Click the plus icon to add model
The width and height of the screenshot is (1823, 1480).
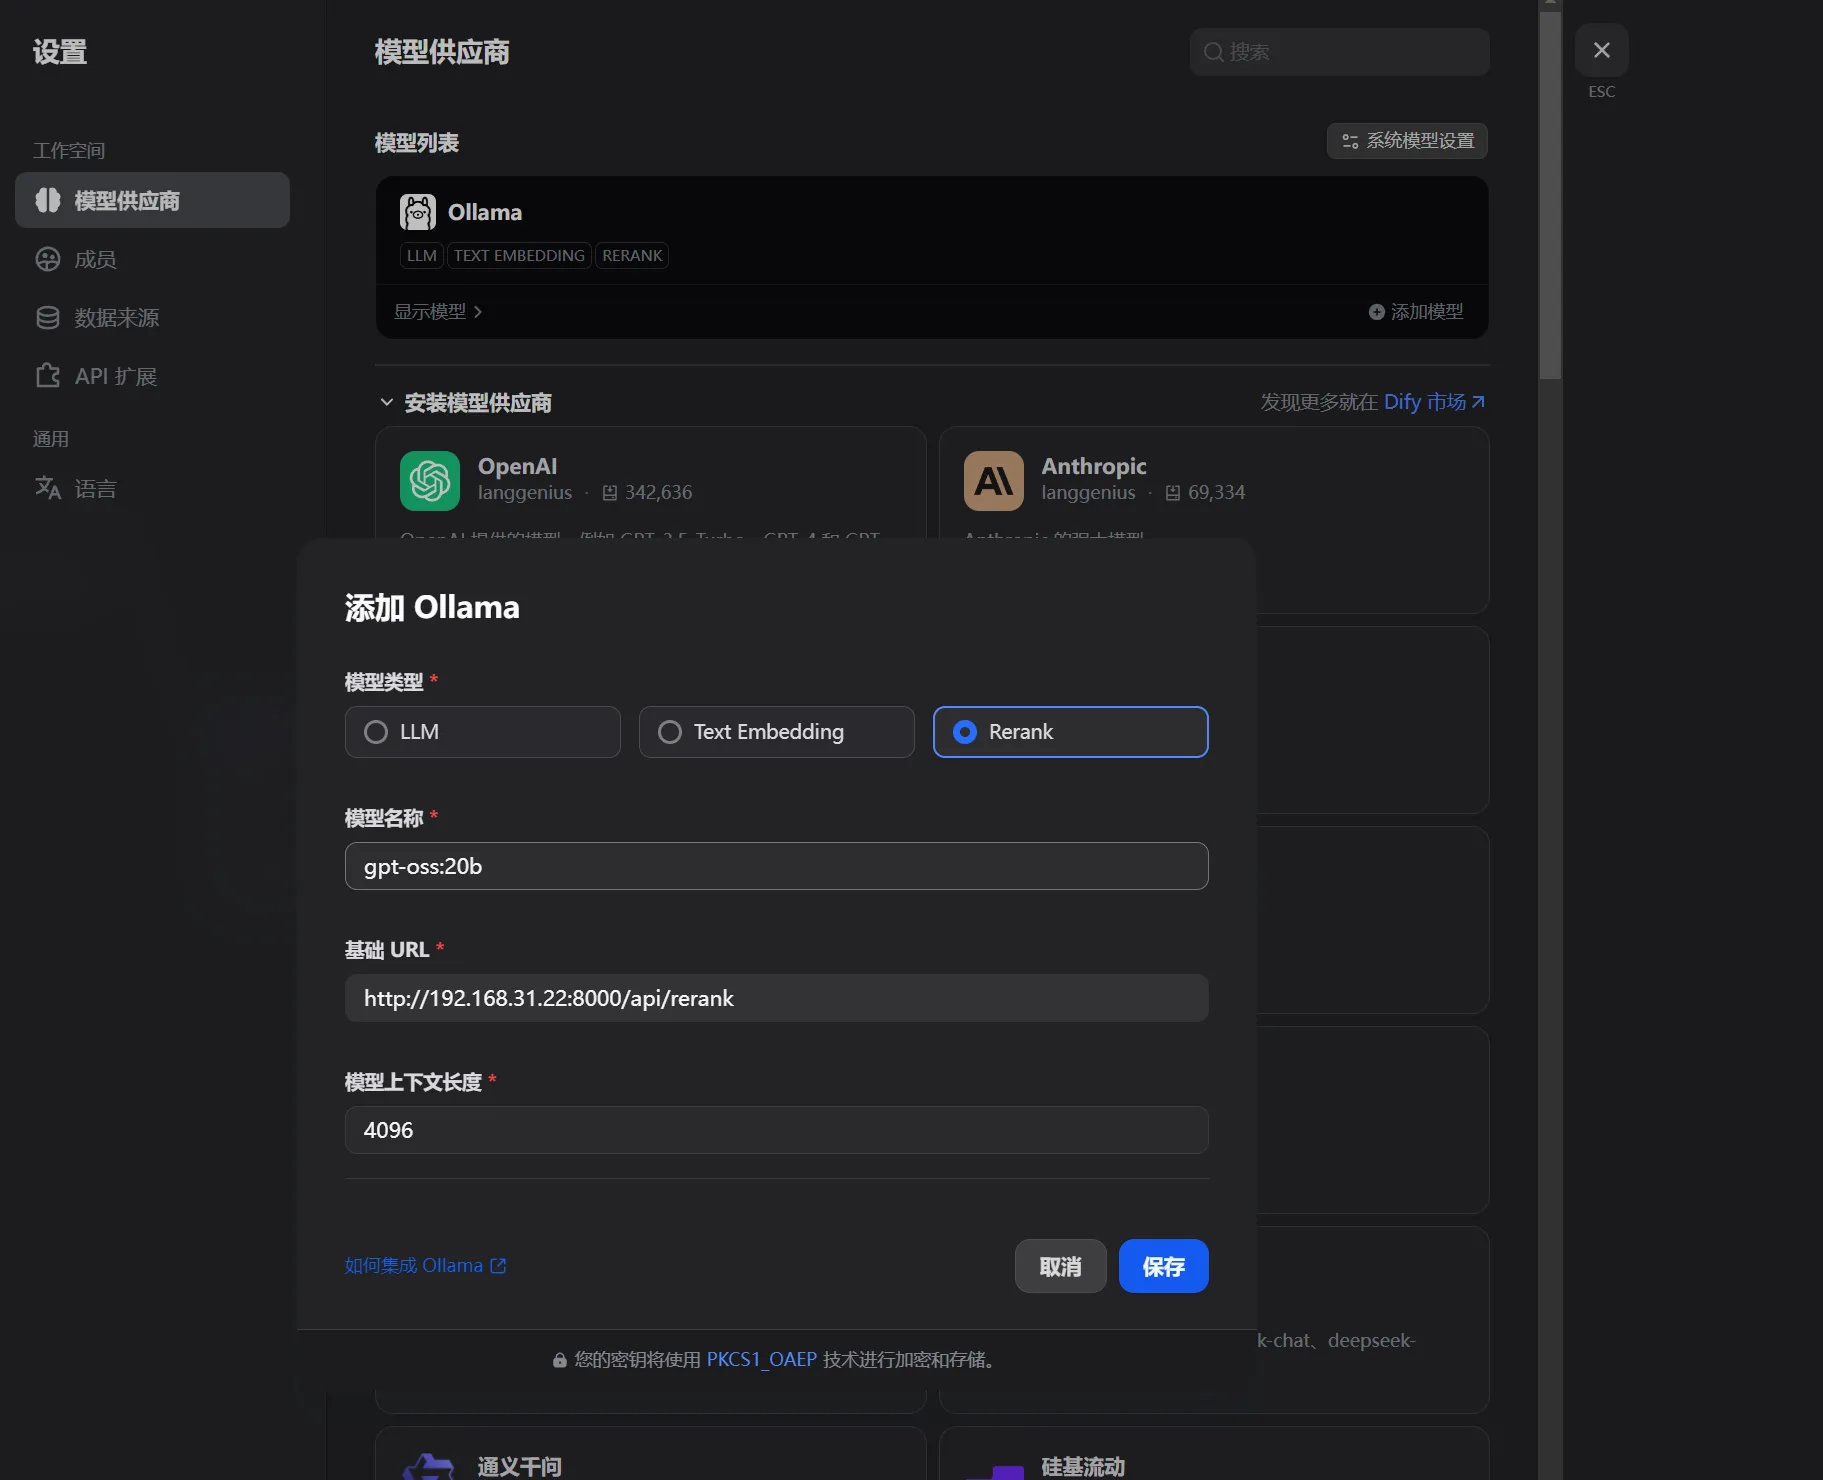(1376, 312)
